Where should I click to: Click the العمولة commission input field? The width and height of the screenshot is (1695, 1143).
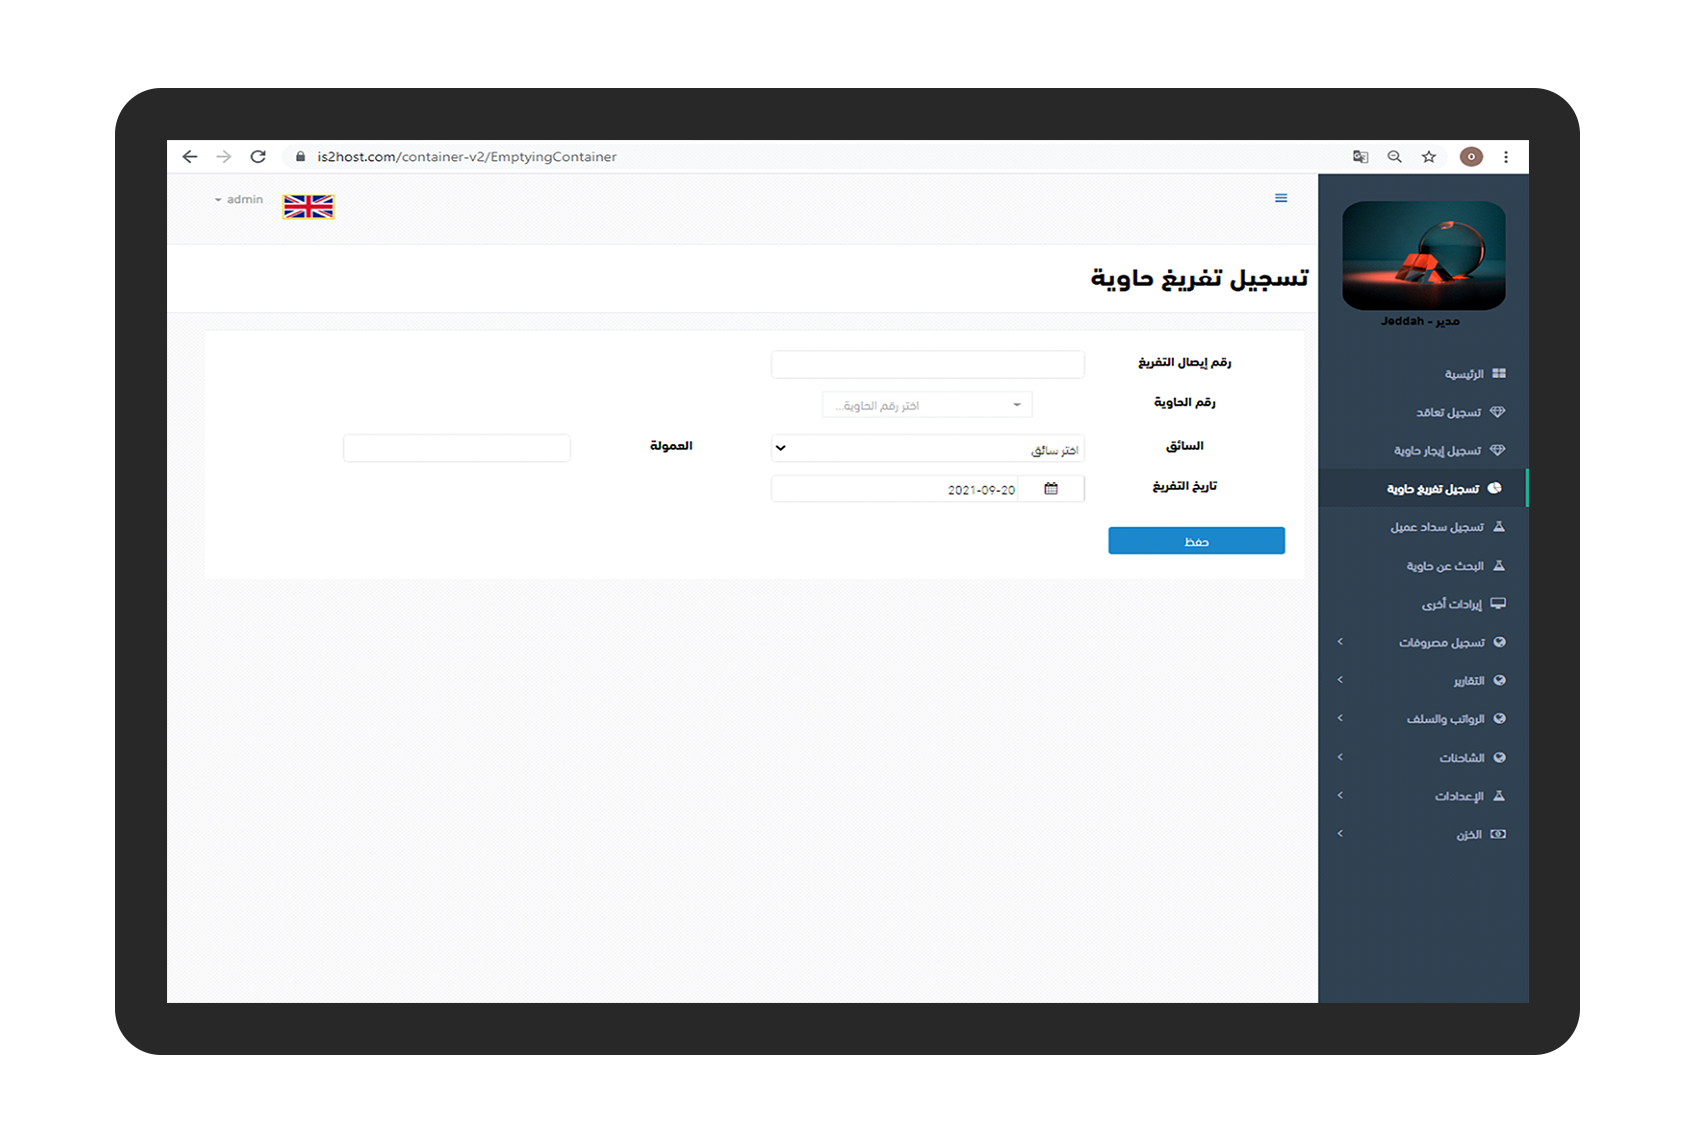457,448
